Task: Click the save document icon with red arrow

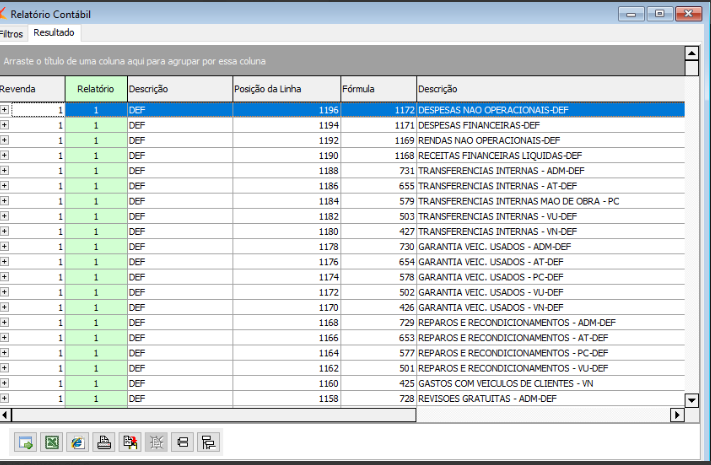Action: coord(130,442)
